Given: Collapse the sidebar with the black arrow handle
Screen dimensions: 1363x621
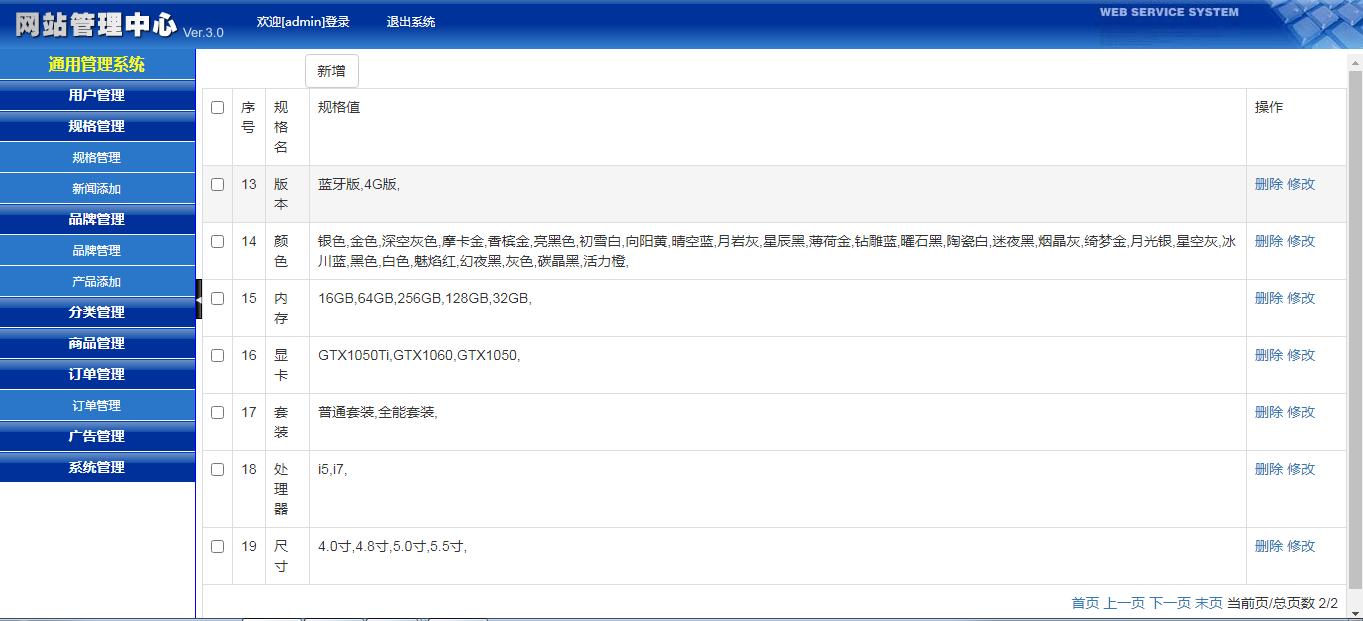Looking at the screenshot, I should point(199,299).
